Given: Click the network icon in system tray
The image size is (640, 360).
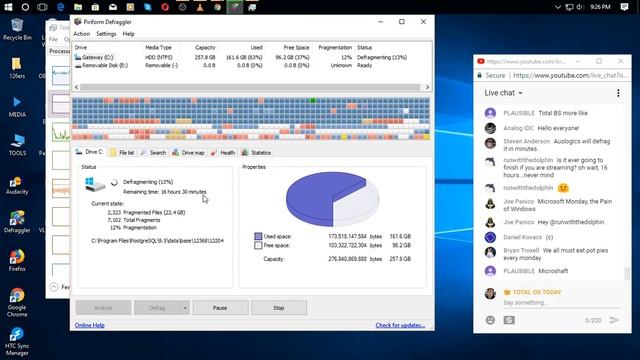Looking at the screenshot, I should coord(569,7).
